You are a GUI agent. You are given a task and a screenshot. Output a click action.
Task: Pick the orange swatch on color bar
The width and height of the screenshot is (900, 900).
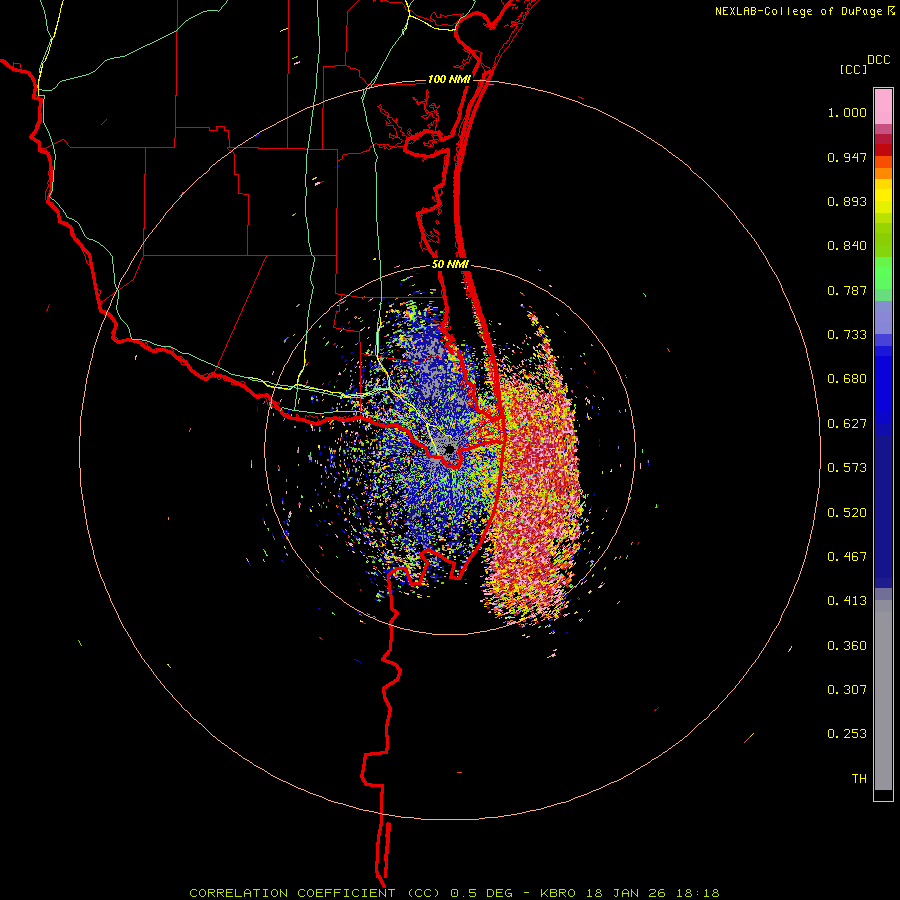[883, 173]
